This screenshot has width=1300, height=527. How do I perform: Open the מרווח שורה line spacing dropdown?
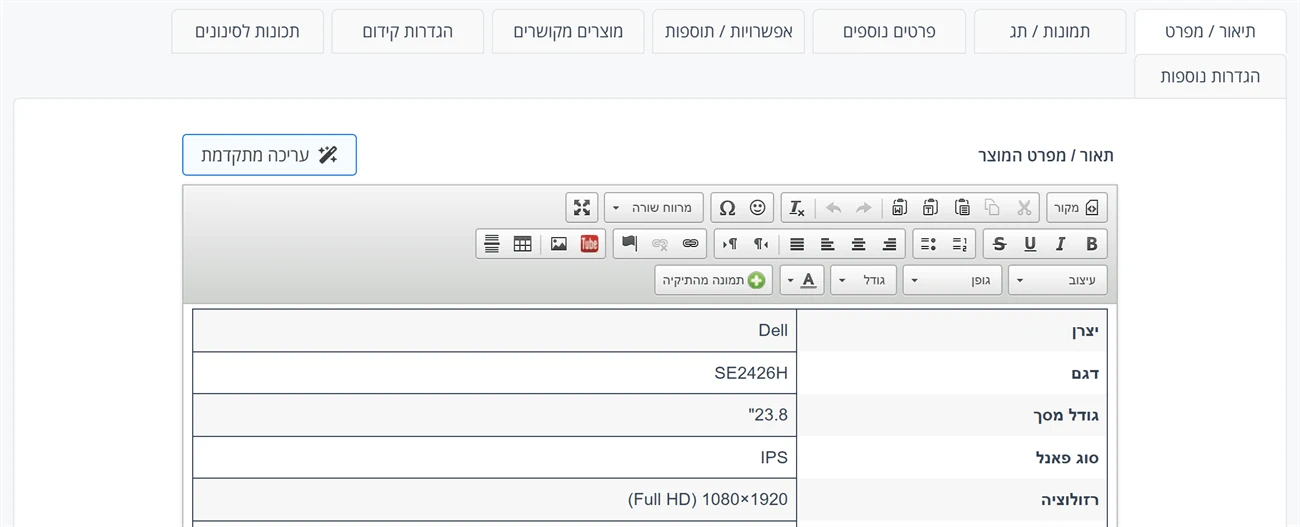click(x=654, y=208)
